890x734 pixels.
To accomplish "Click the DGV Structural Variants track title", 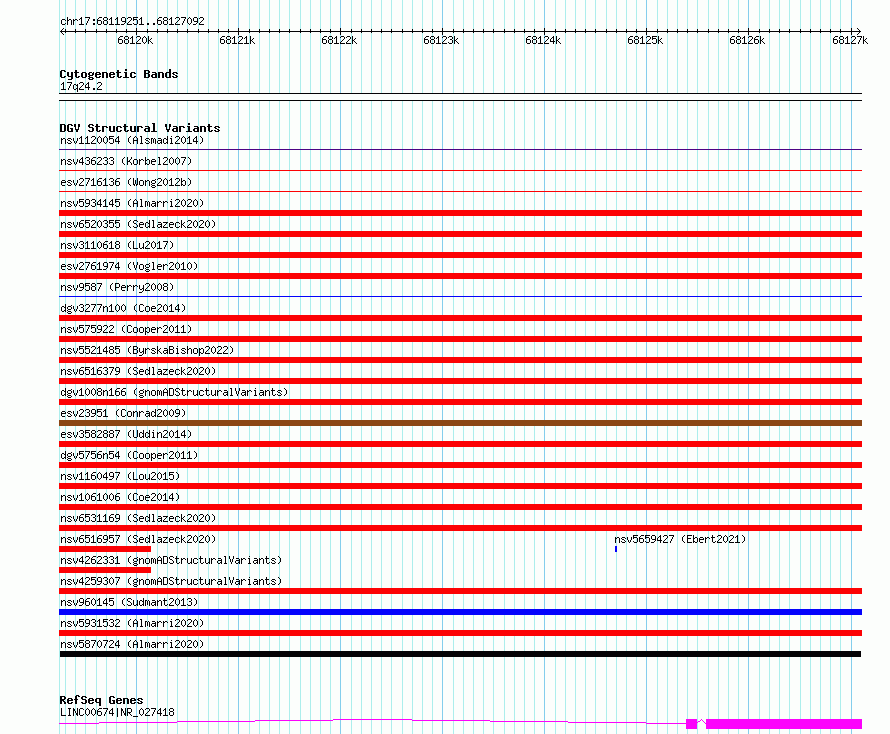I will click(x=140, y=128).
